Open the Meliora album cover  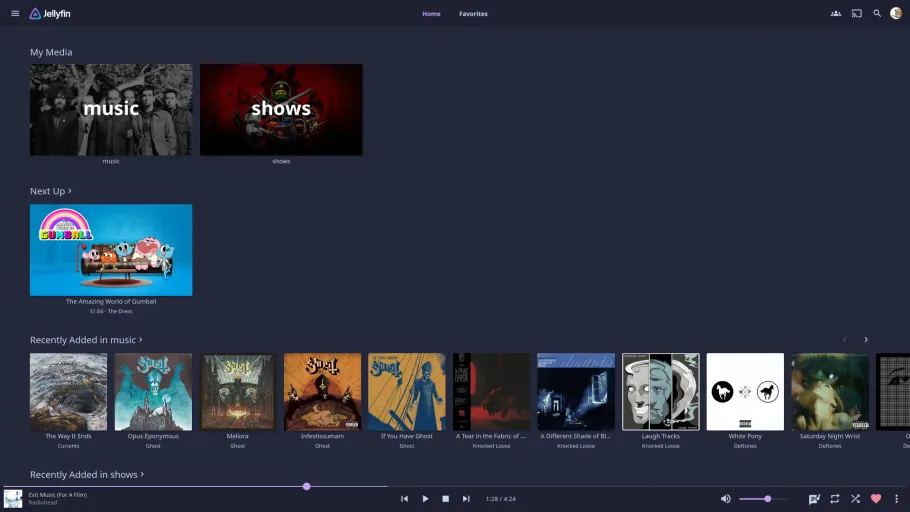237,392
